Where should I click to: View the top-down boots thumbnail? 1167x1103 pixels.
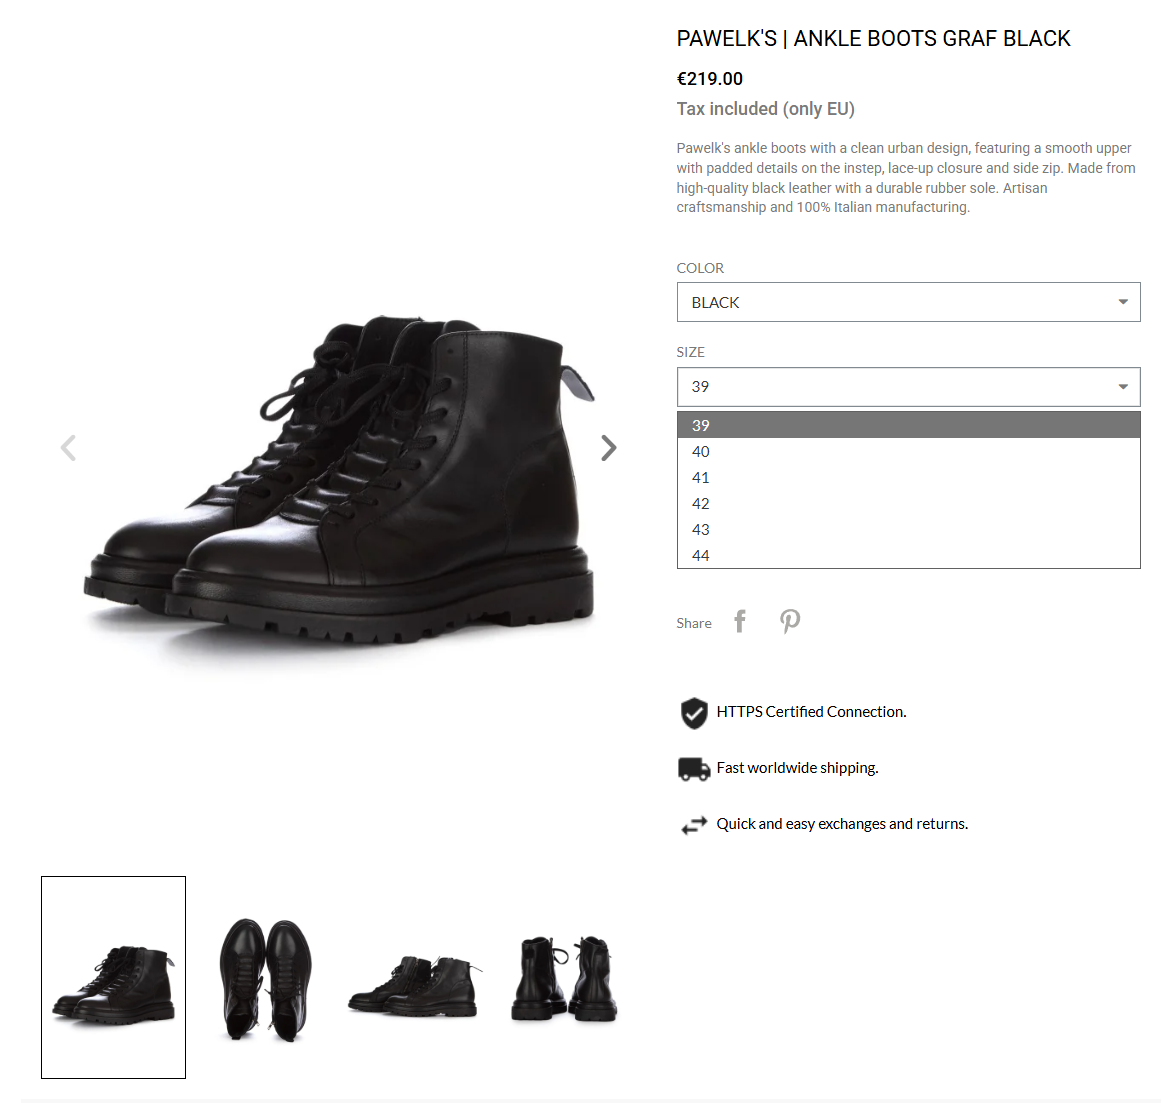coord(266,978)
